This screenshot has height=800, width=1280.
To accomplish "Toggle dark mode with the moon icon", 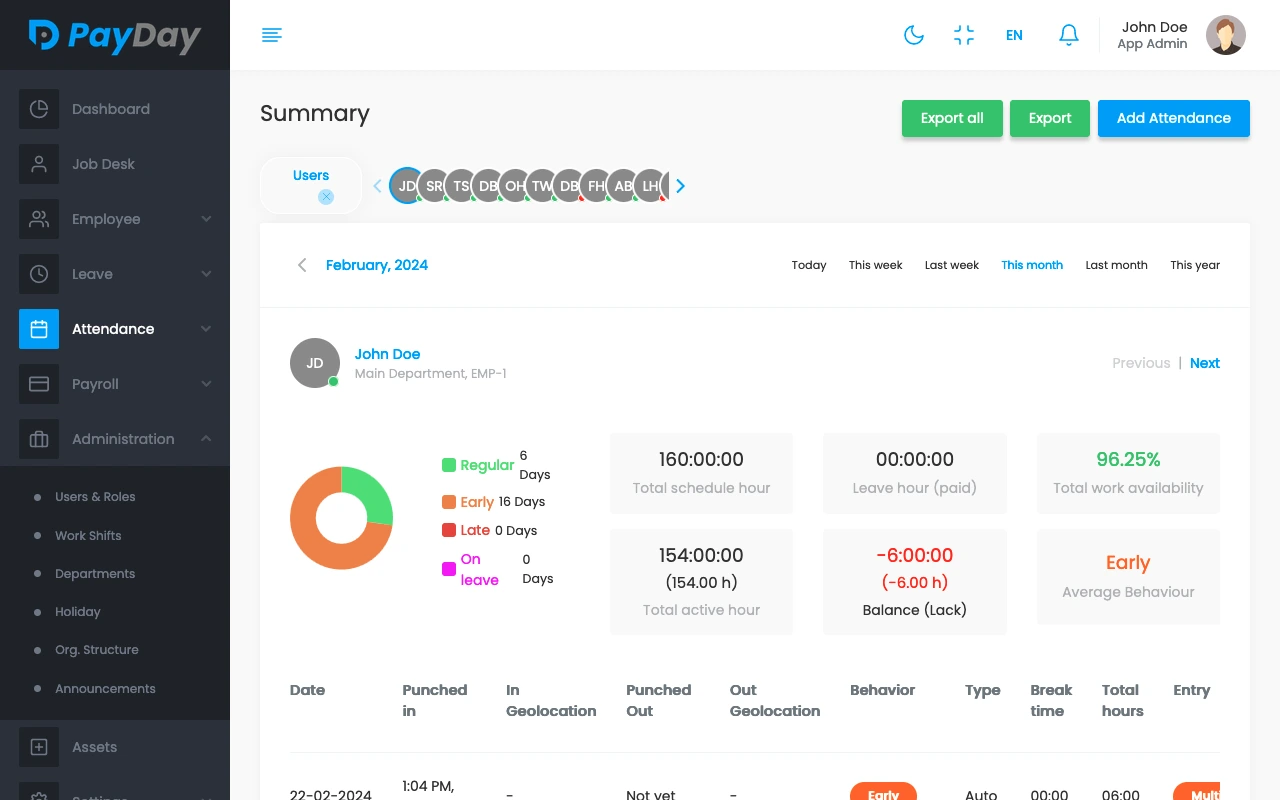I will [913, 35].
